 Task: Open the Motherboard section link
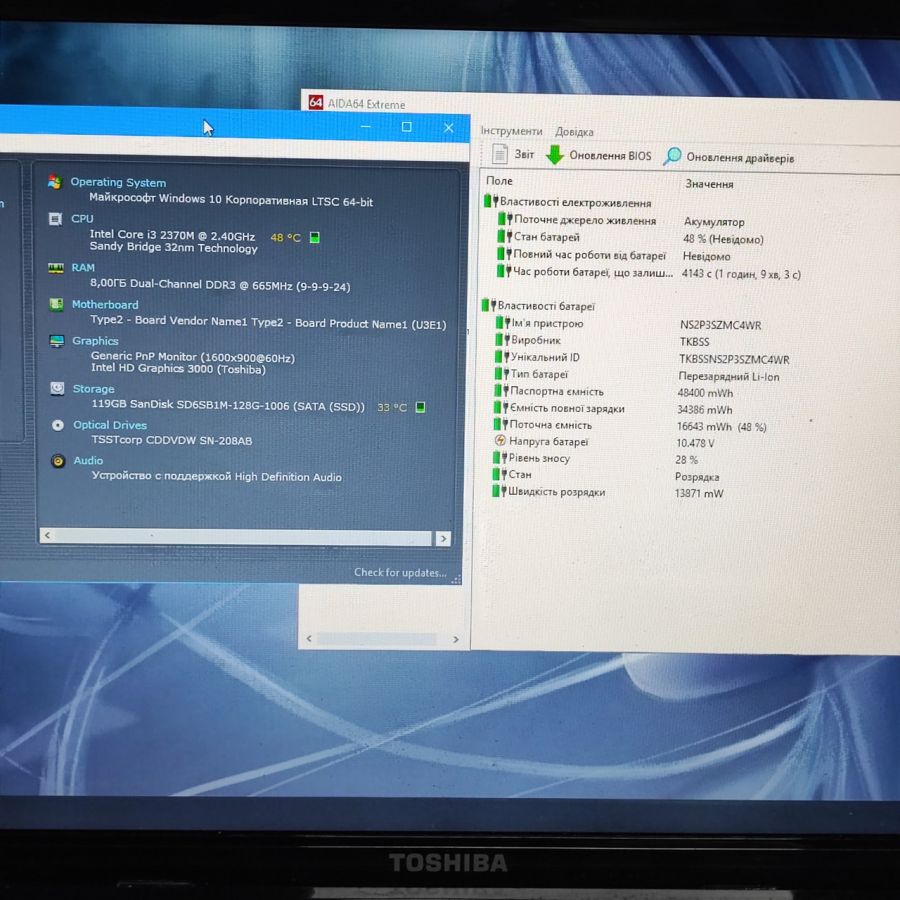(x=105, y=304)
